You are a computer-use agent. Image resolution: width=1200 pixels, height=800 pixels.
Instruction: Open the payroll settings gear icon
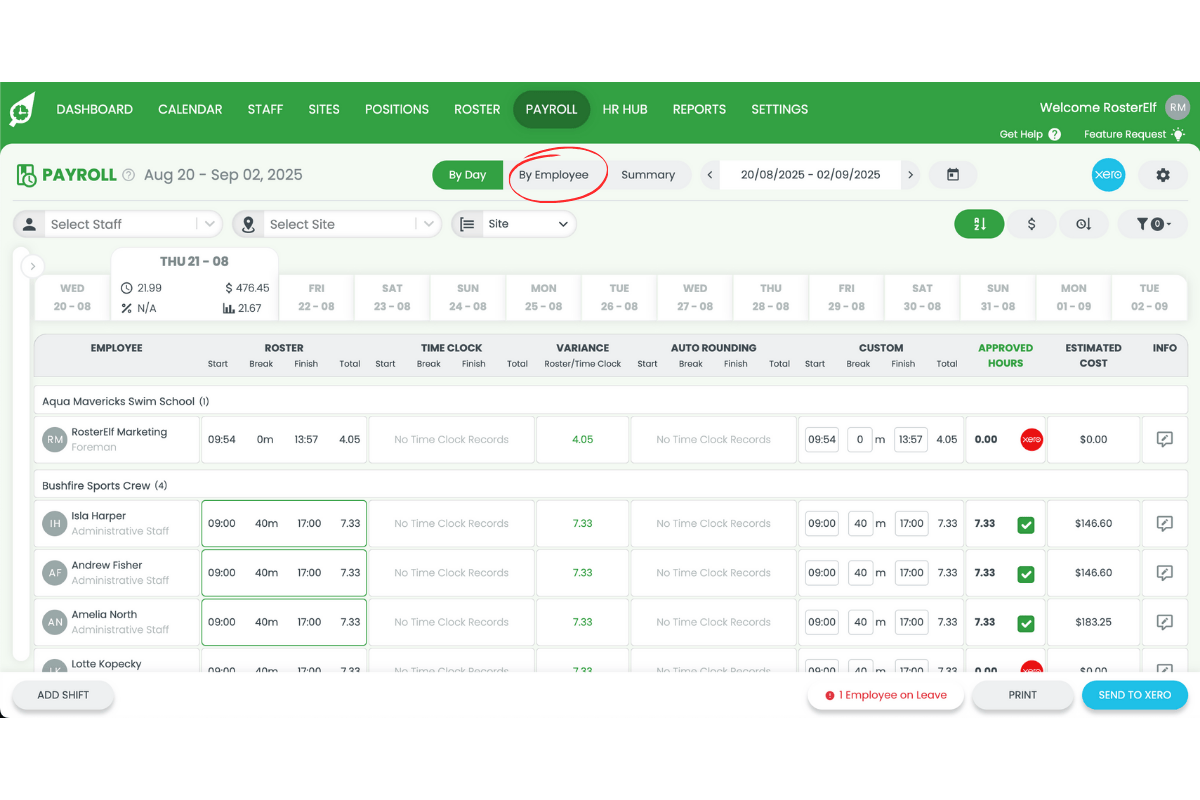pos(1163,174)
